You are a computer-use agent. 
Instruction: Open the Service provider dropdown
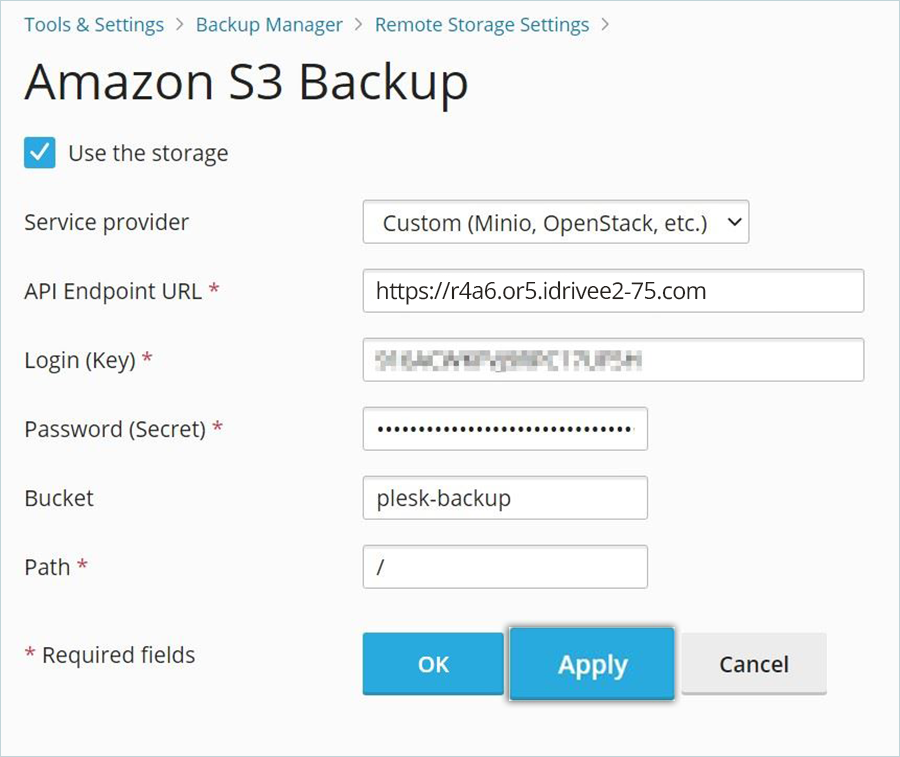click(555, 223)
